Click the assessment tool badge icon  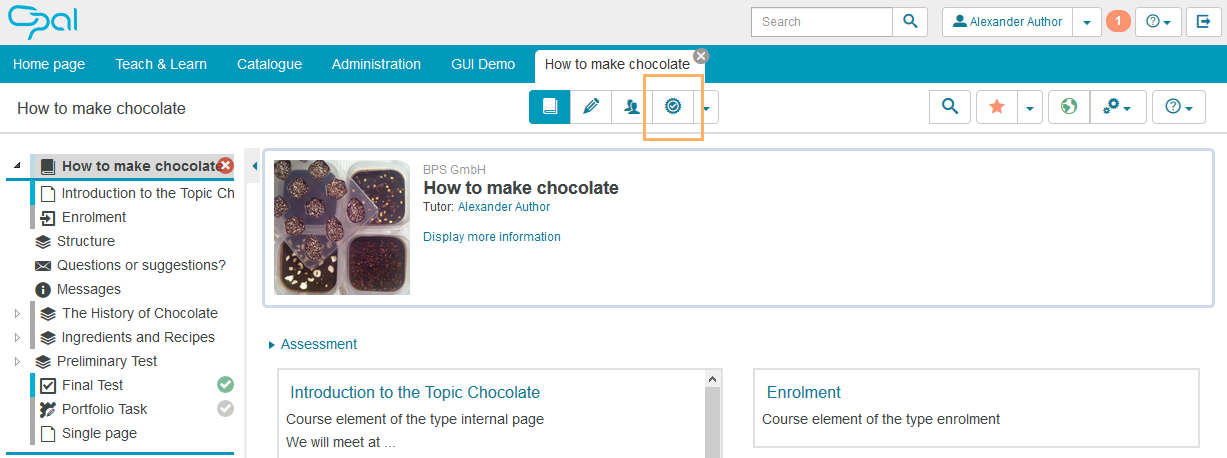point(673,107)
